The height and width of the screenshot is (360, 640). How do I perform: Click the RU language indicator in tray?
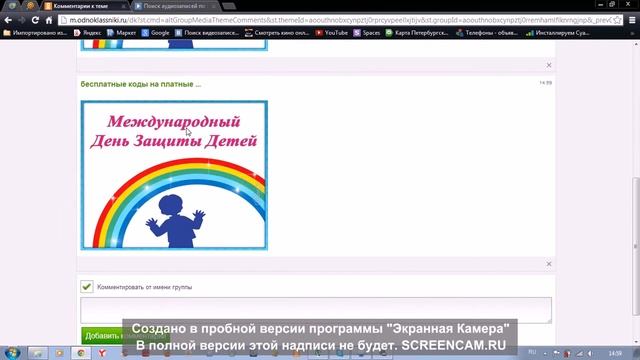532,352
